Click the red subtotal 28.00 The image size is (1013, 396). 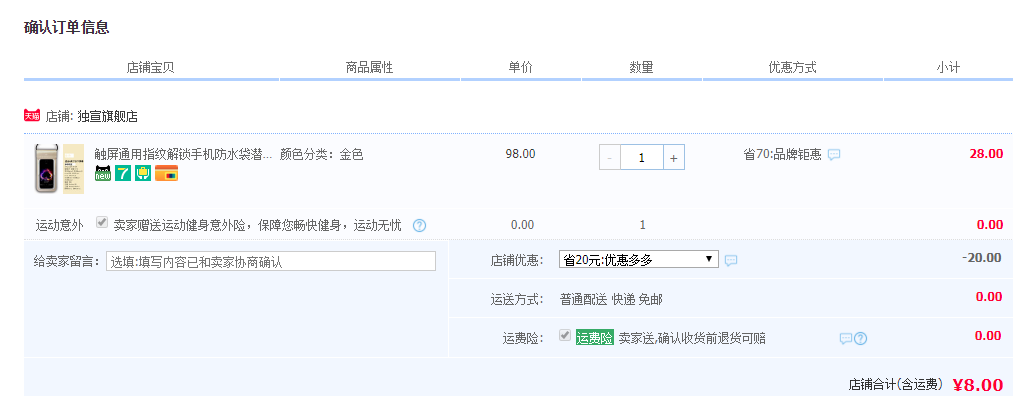tap(986, 154)
